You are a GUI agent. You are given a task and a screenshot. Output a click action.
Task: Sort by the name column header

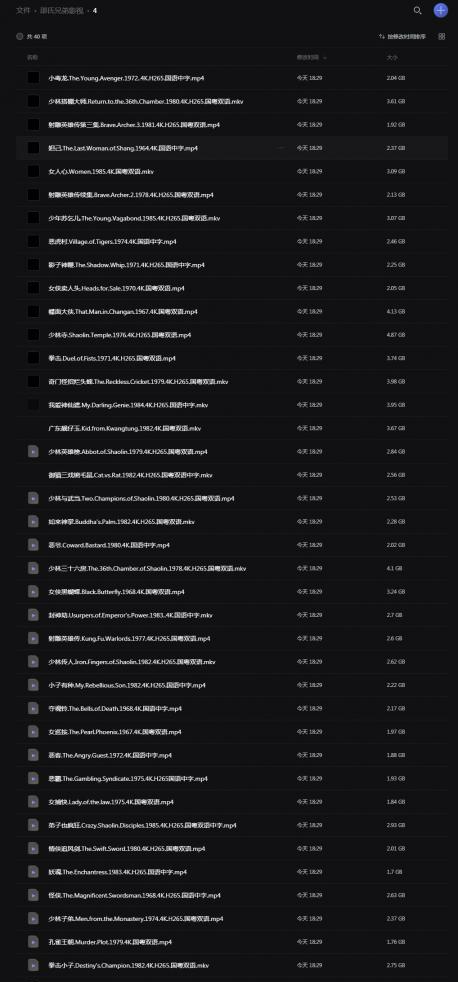[x=32, y=57]
